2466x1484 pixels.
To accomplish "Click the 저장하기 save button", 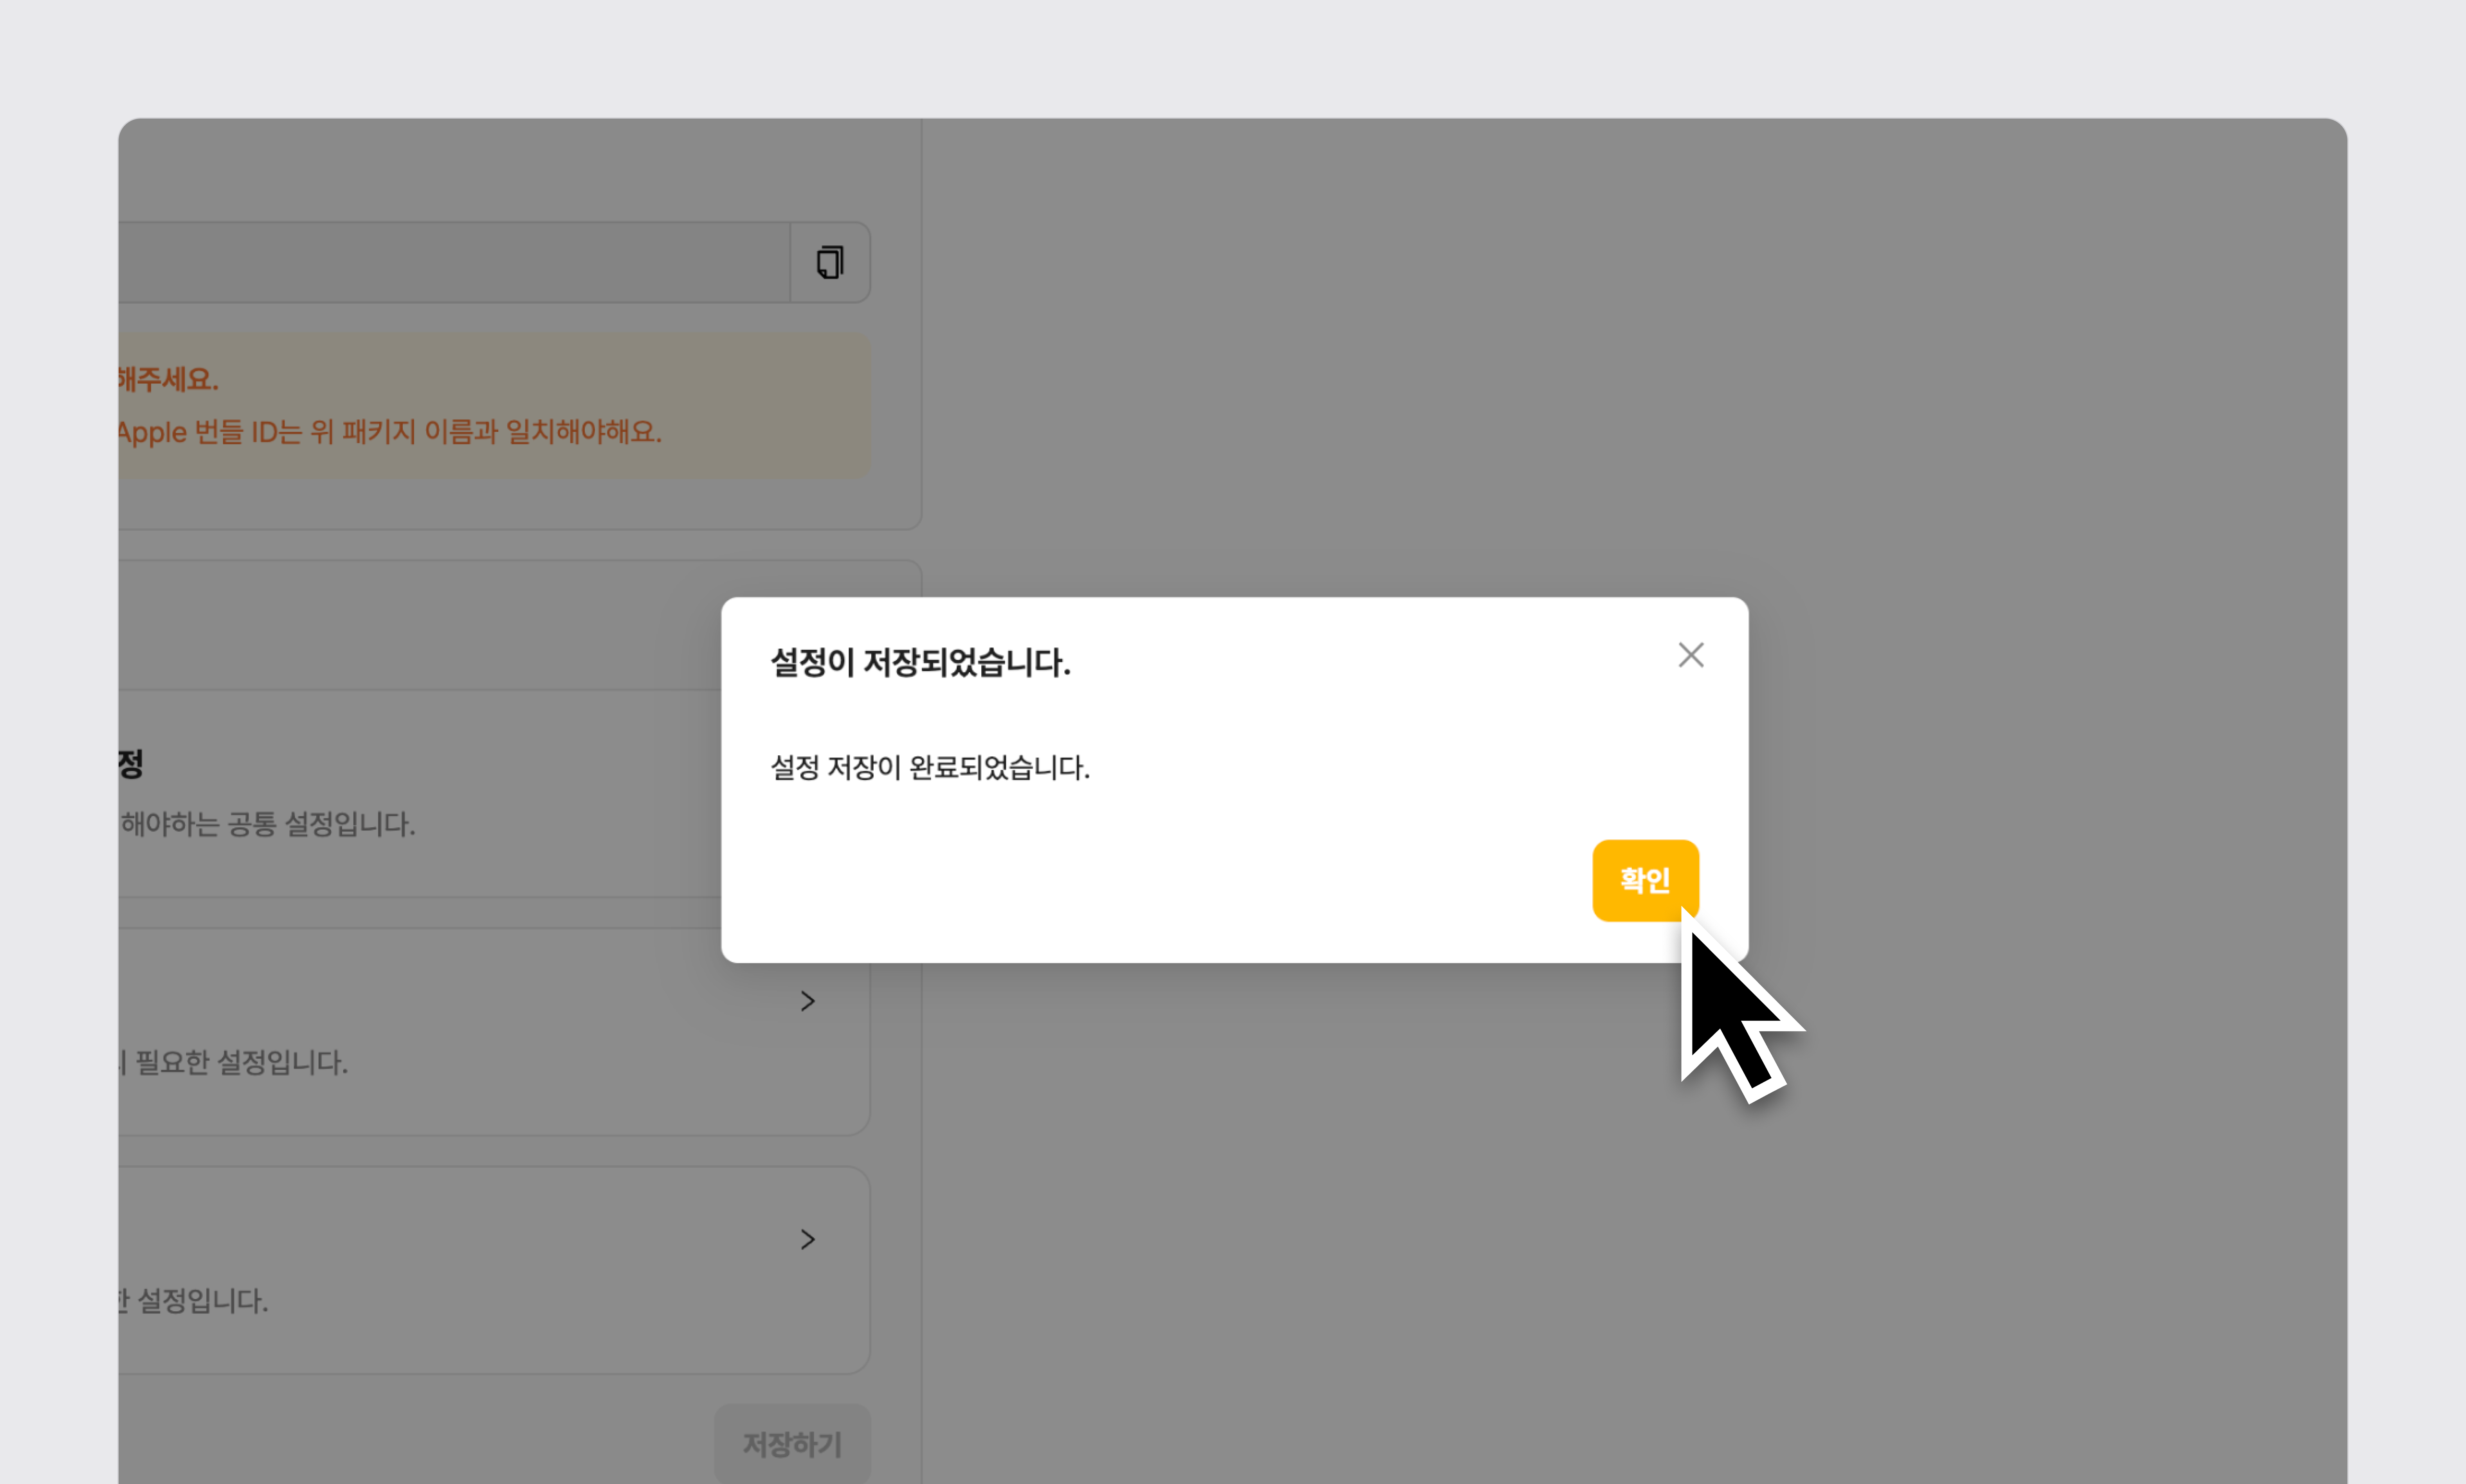I will click(791, 1444).
